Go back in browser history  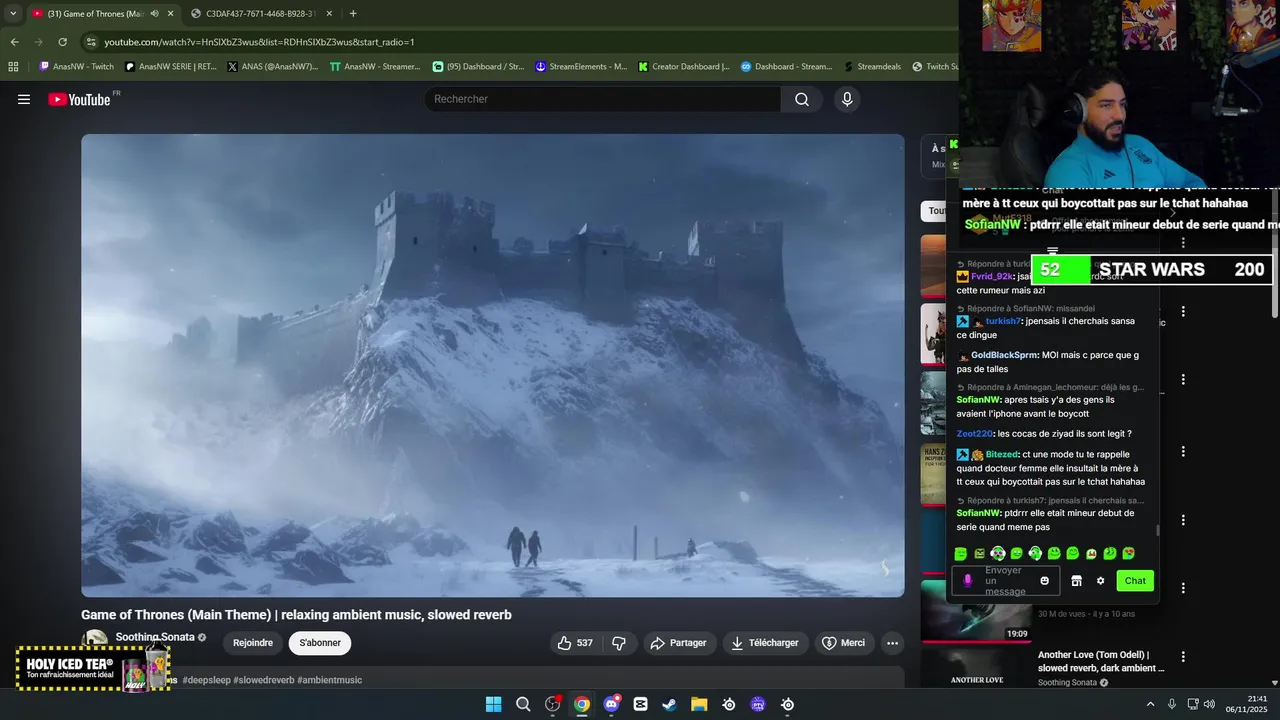pyautogui.click(x=14, y=42)
